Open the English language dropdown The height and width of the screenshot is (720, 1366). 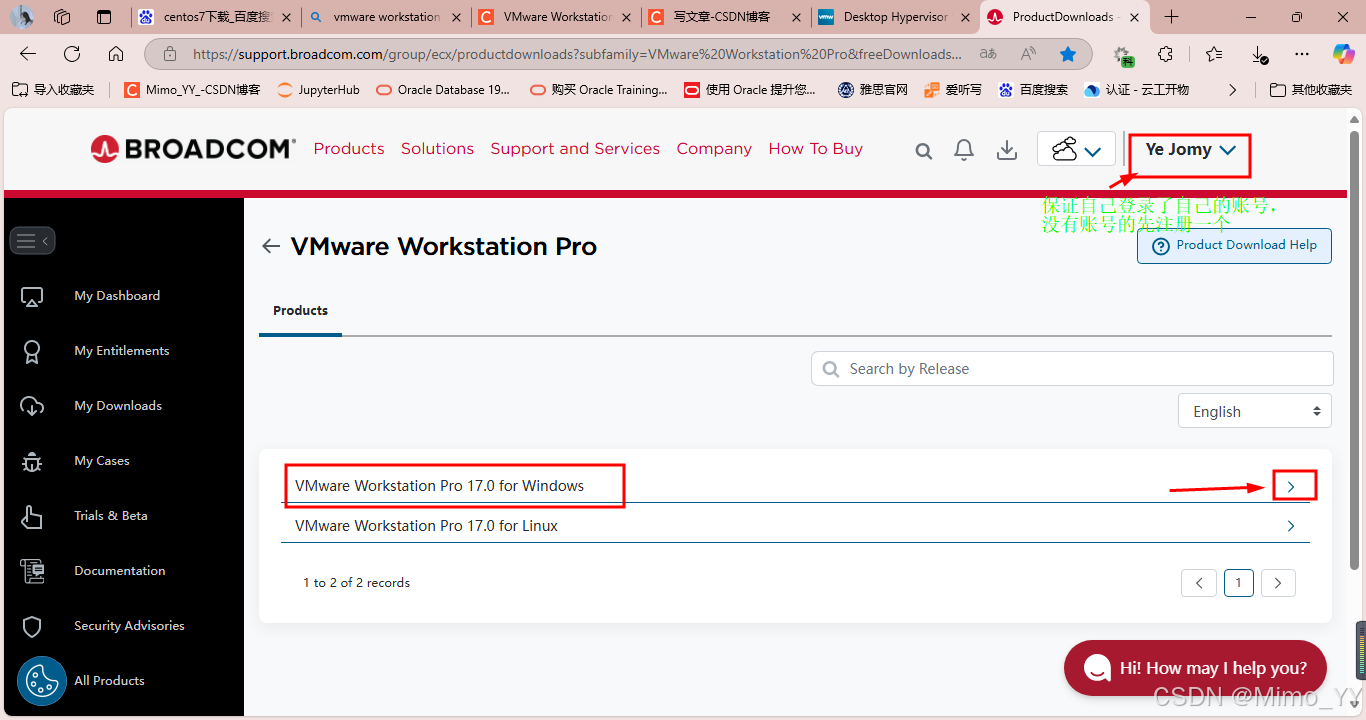pos(1254,411)
